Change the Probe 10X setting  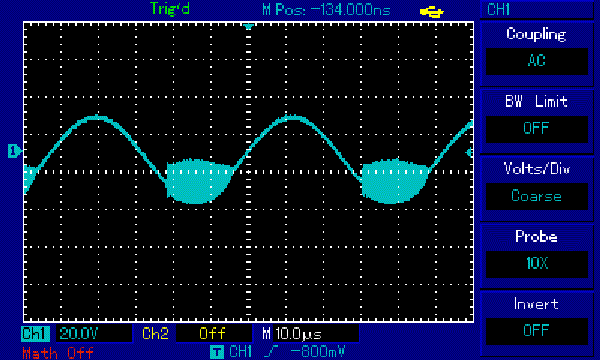tap(536, 264)
